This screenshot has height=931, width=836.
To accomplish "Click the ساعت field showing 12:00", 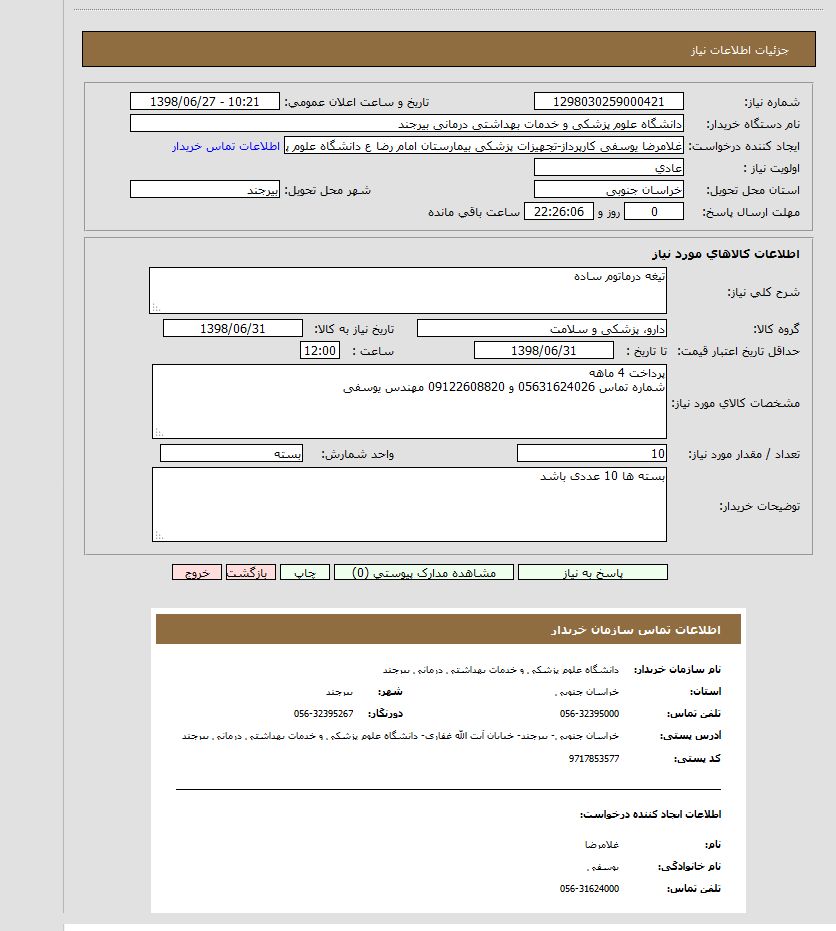I will click(320, 350).
